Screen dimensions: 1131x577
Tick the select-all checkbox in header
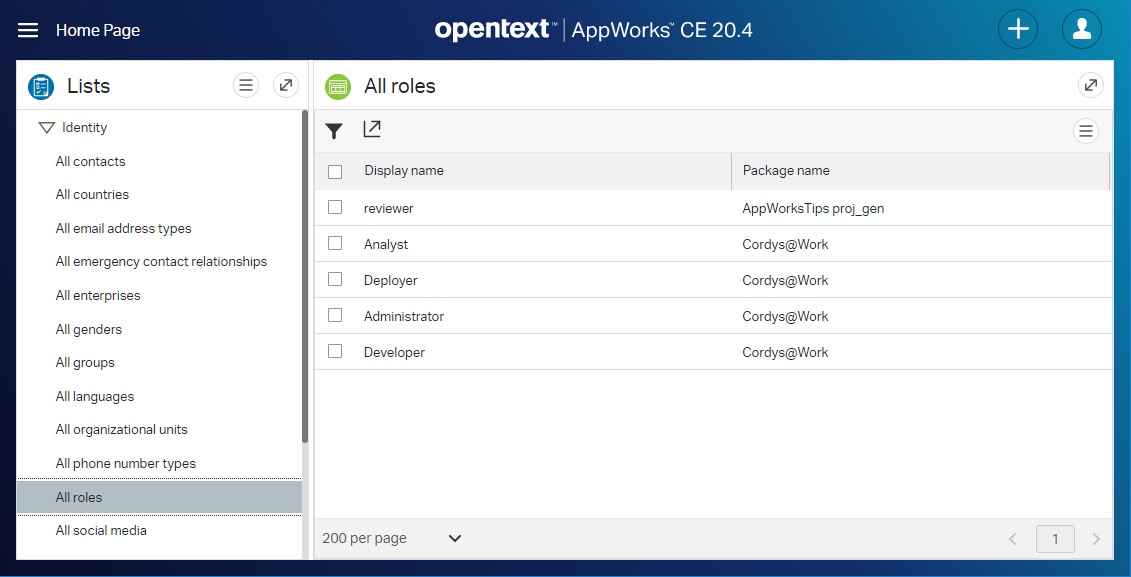pos(335,172)
